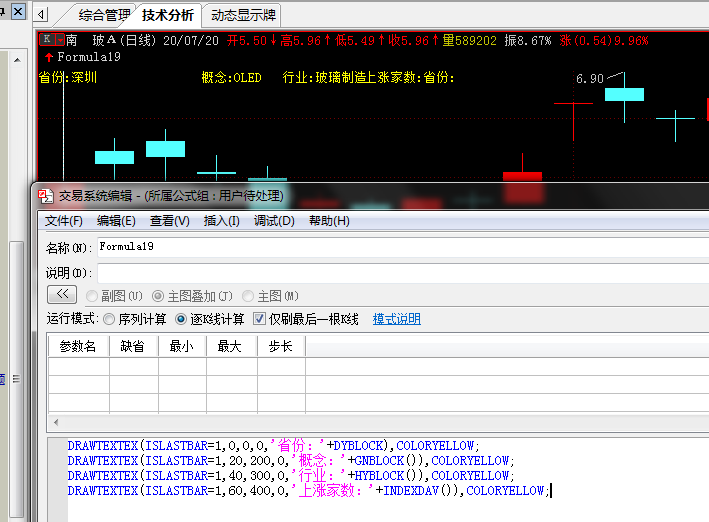The image size is (709, 522).
Task: Click the 量589202 volume value in header
Action: pos(469,41)
